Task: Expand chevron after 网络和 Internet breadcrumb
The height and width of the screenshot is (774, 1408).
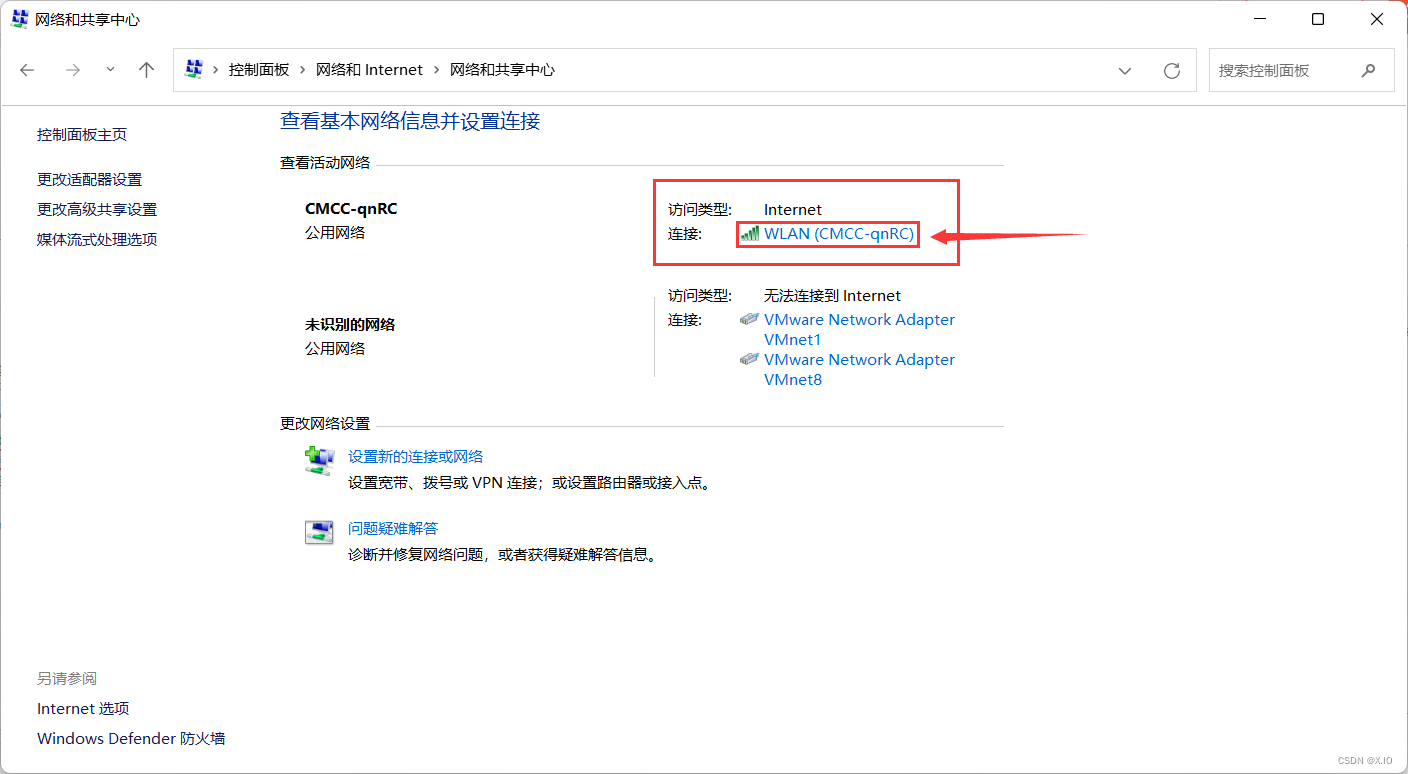Action: click(x=436, y=70)
